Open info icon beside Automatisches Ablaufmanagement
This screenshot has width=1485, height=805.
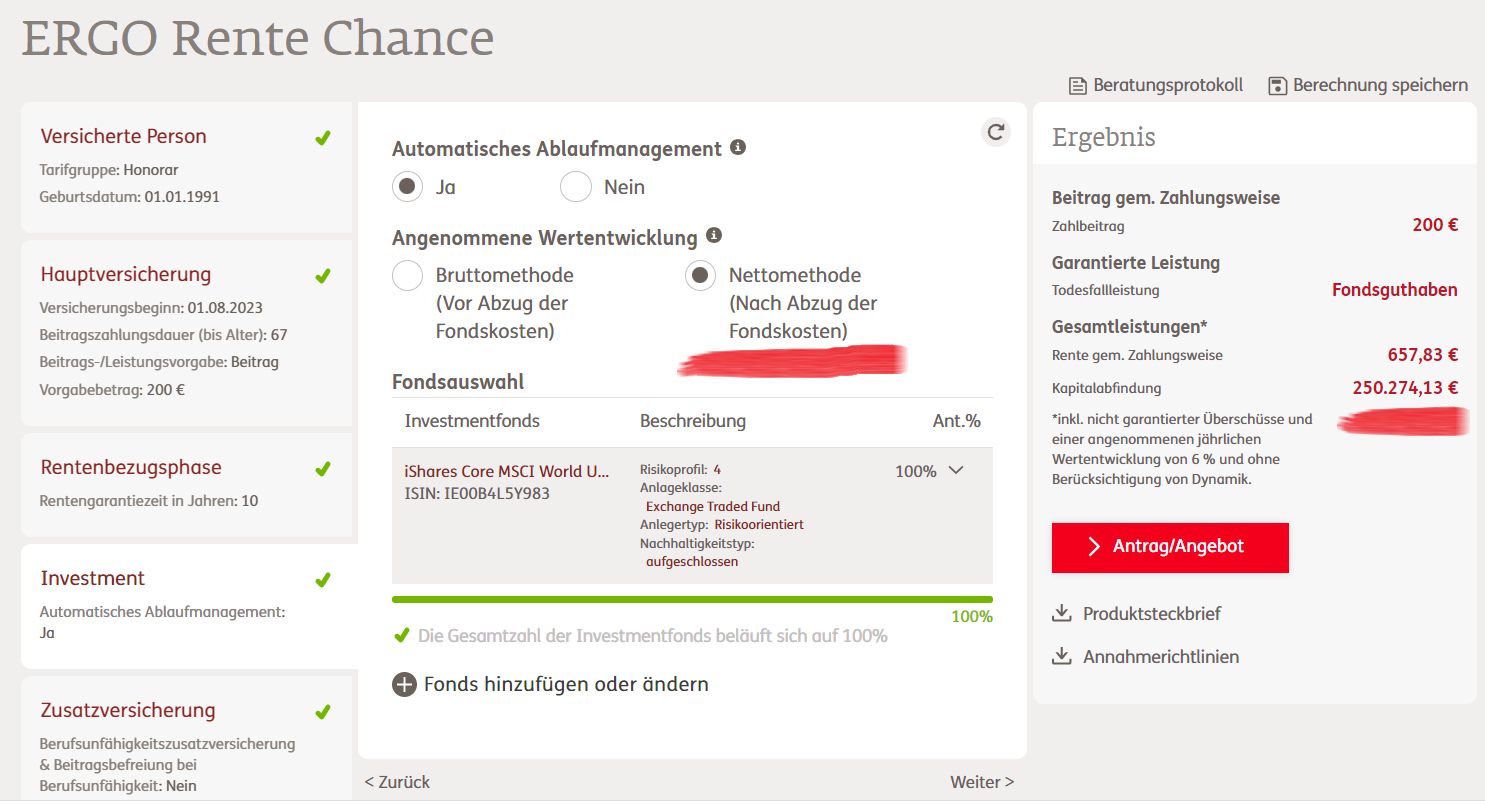[x=738, y=148]
